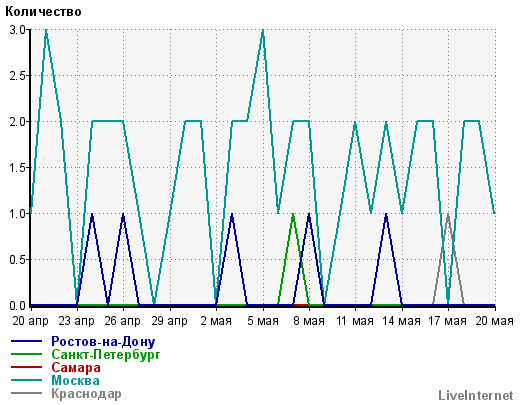Select the Москва legend entry

(75, 381)
